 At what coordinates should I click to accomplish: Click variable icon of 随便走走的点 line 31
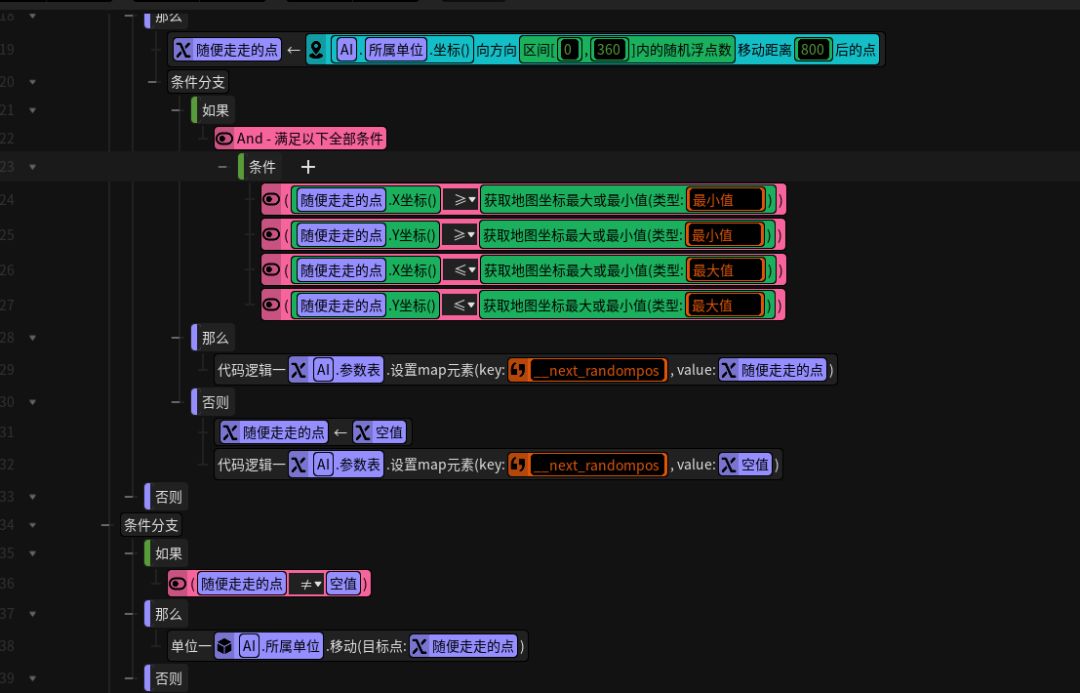pyautogui.click(x=230, y=432)
